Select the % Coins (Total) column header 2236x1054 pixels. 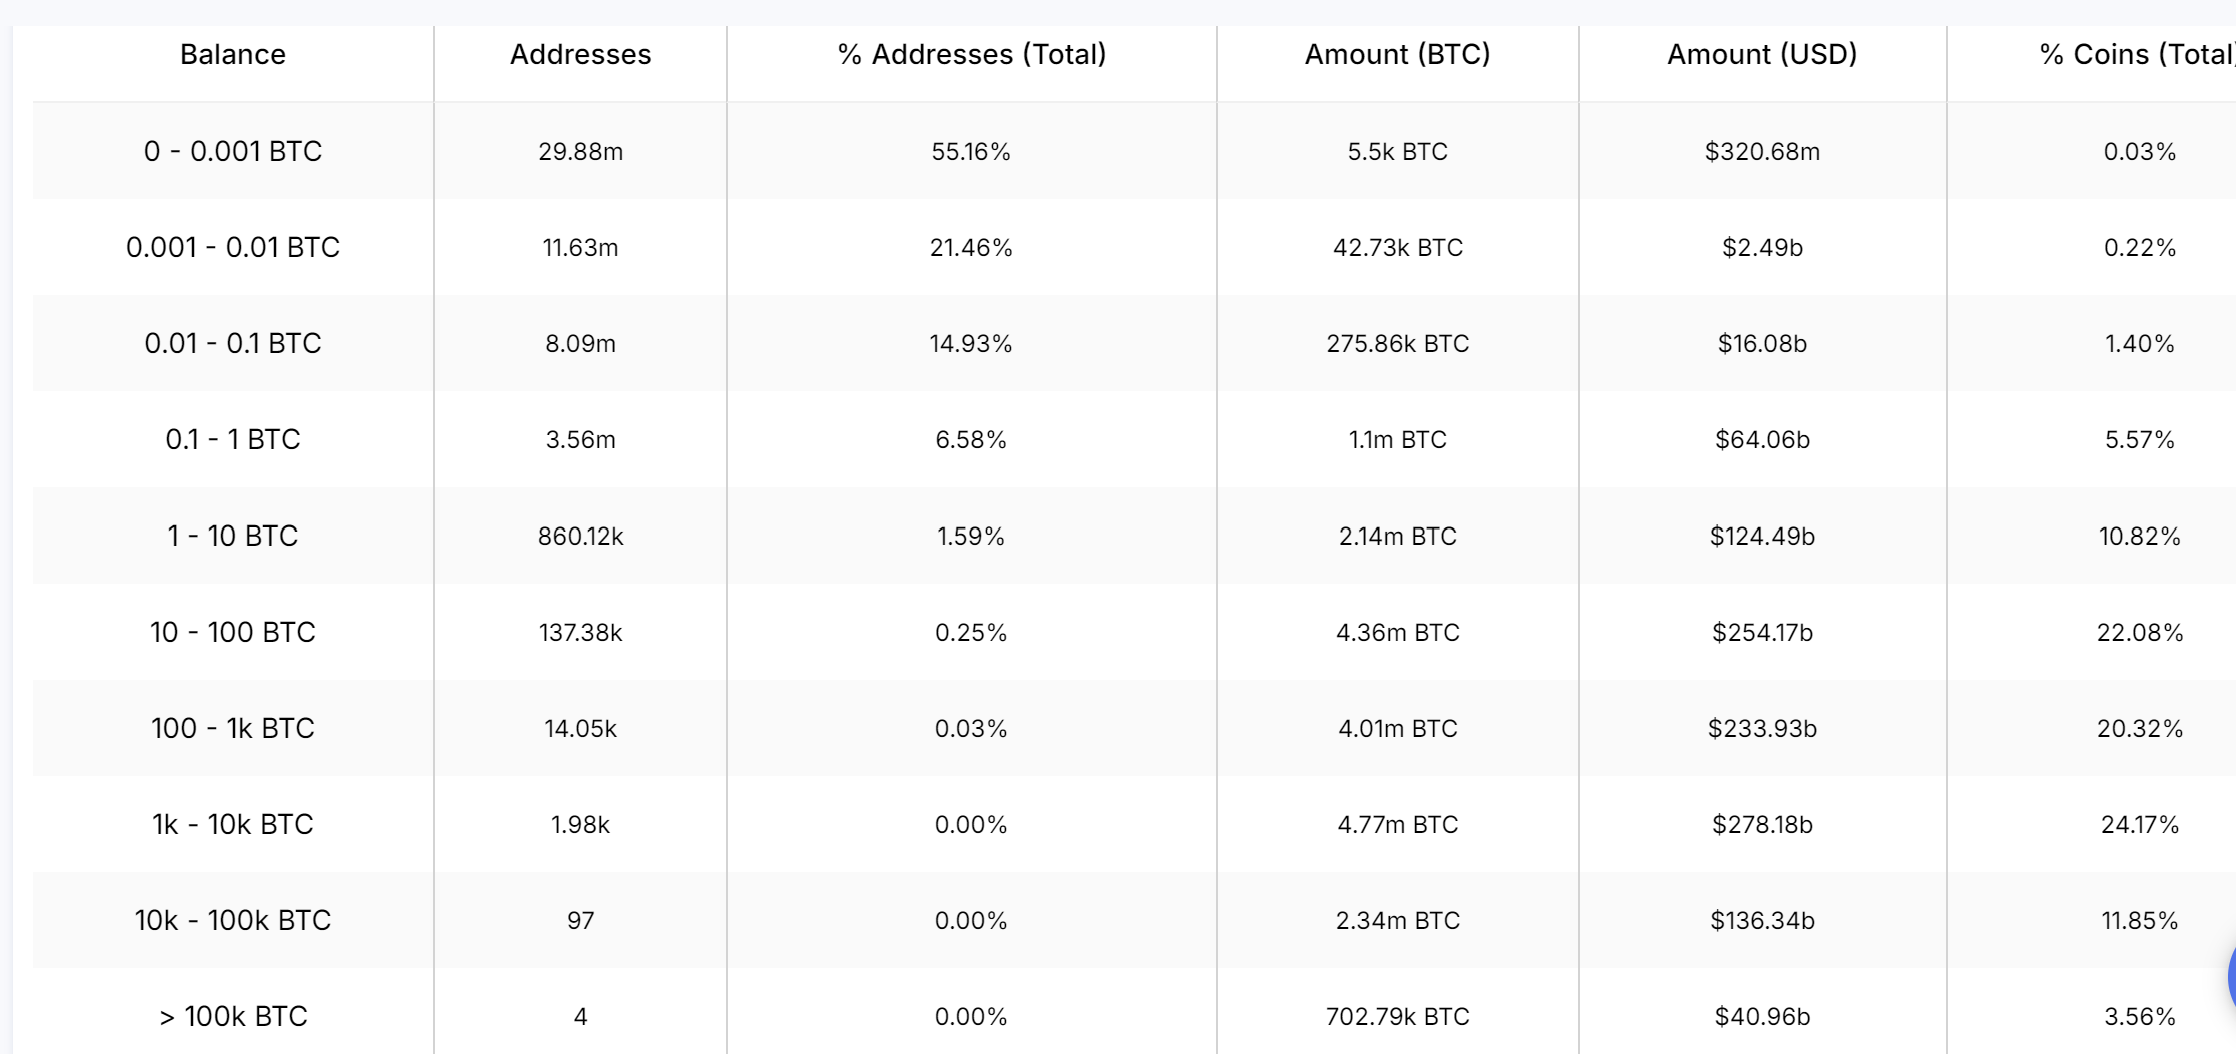[2134, 55]
